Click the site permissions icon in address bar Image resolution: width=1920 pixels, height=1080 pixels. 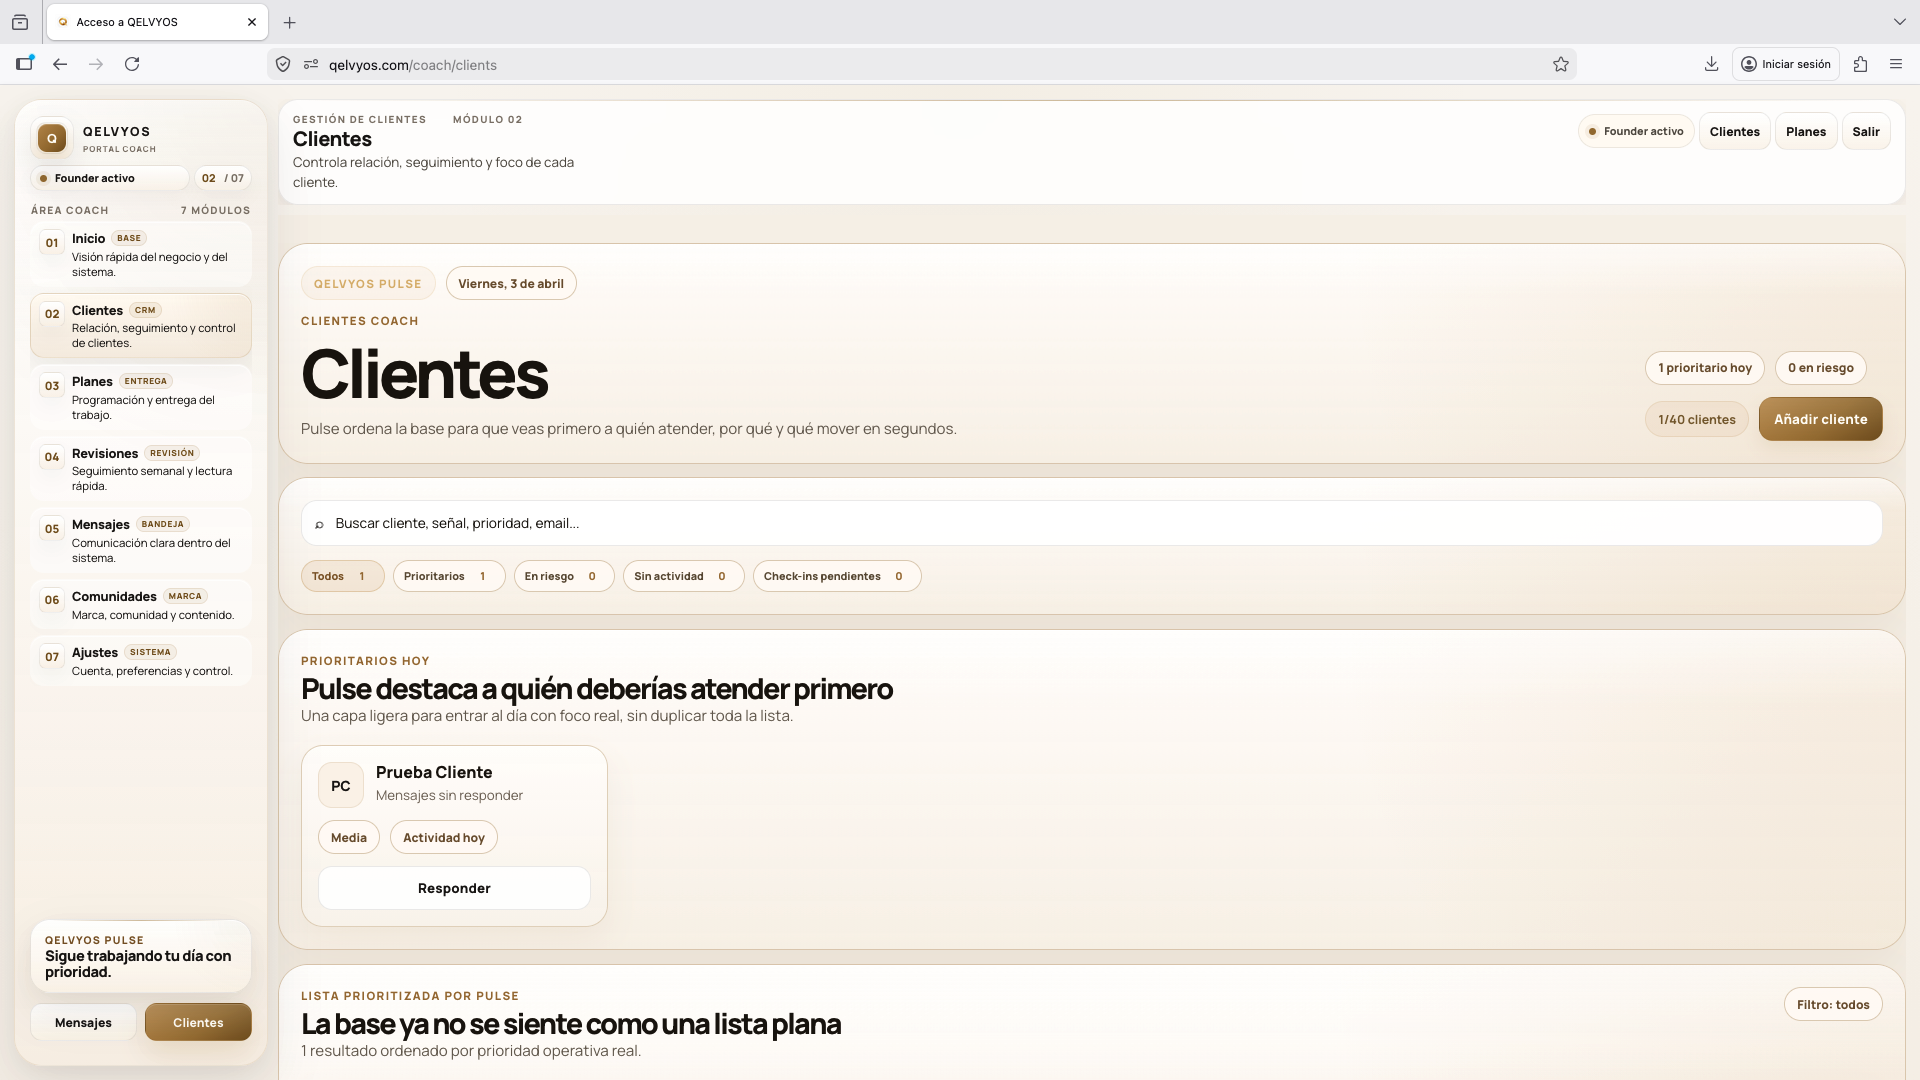[311, 65]
